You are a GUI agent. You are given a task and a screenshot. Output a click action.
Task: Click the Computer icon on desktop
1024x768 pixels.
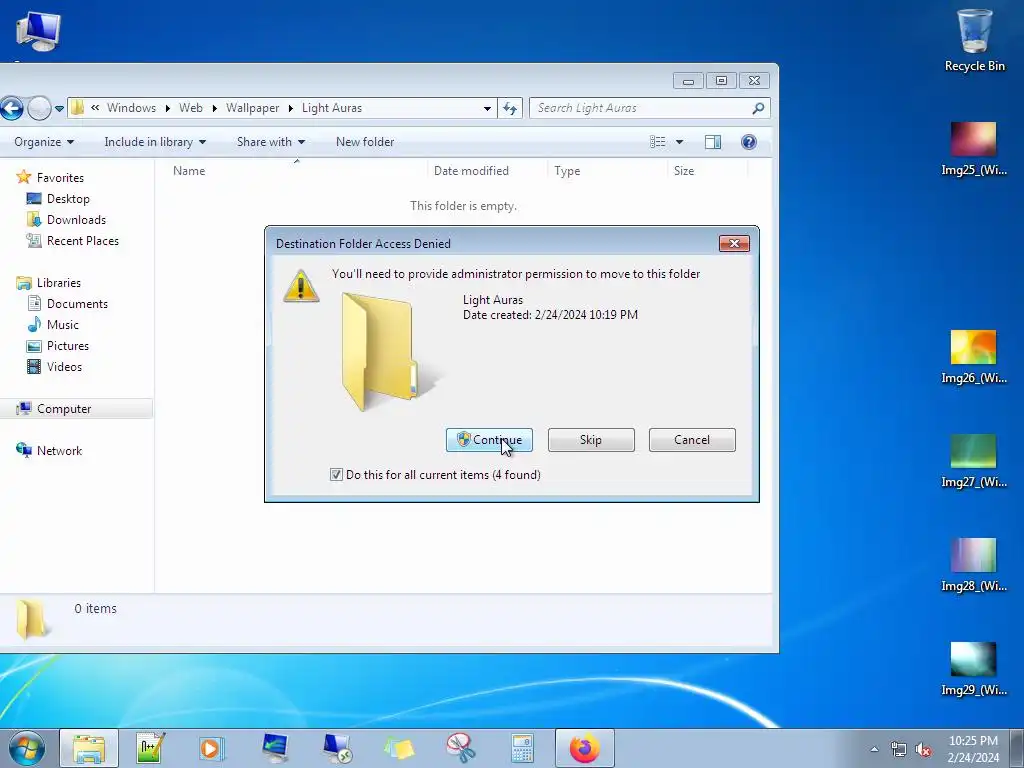click(38, 31)
